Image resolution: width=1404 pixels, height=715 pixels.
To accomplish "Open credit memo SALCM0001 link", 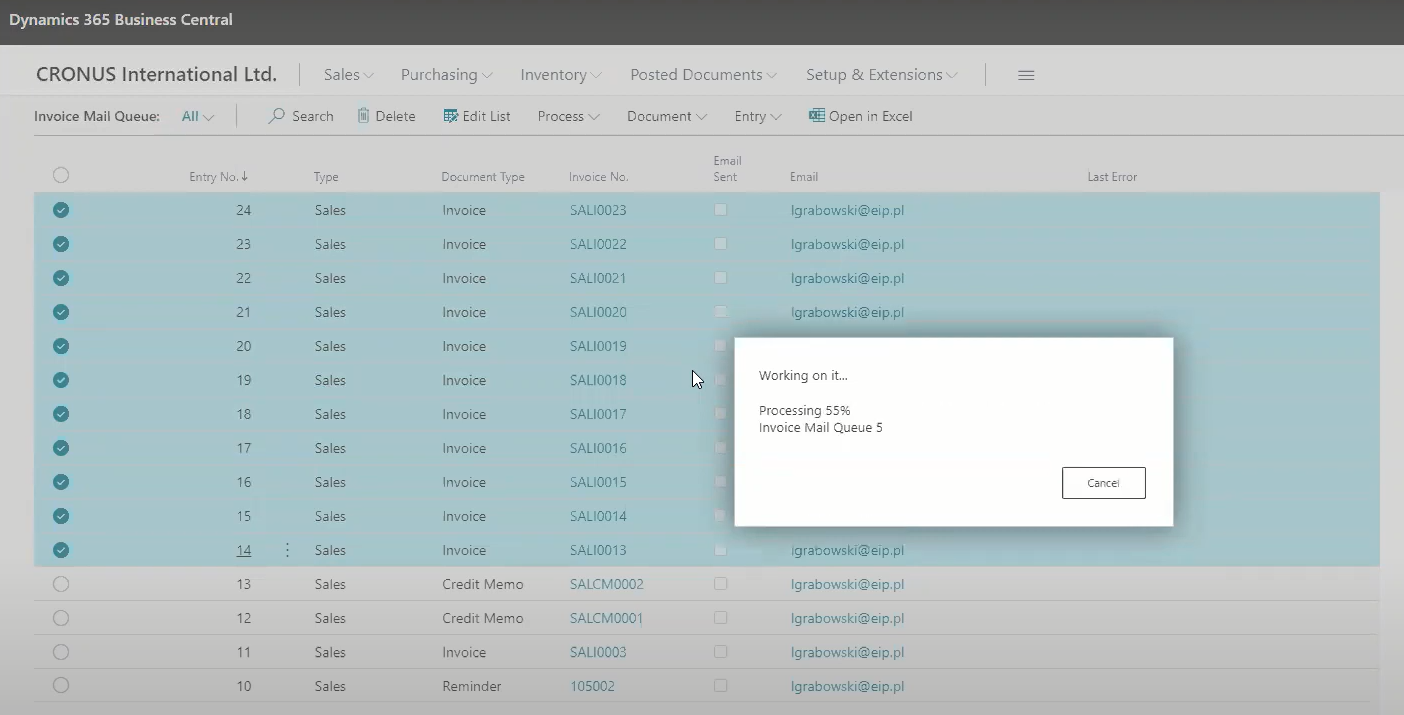I will tap(607, 618).
